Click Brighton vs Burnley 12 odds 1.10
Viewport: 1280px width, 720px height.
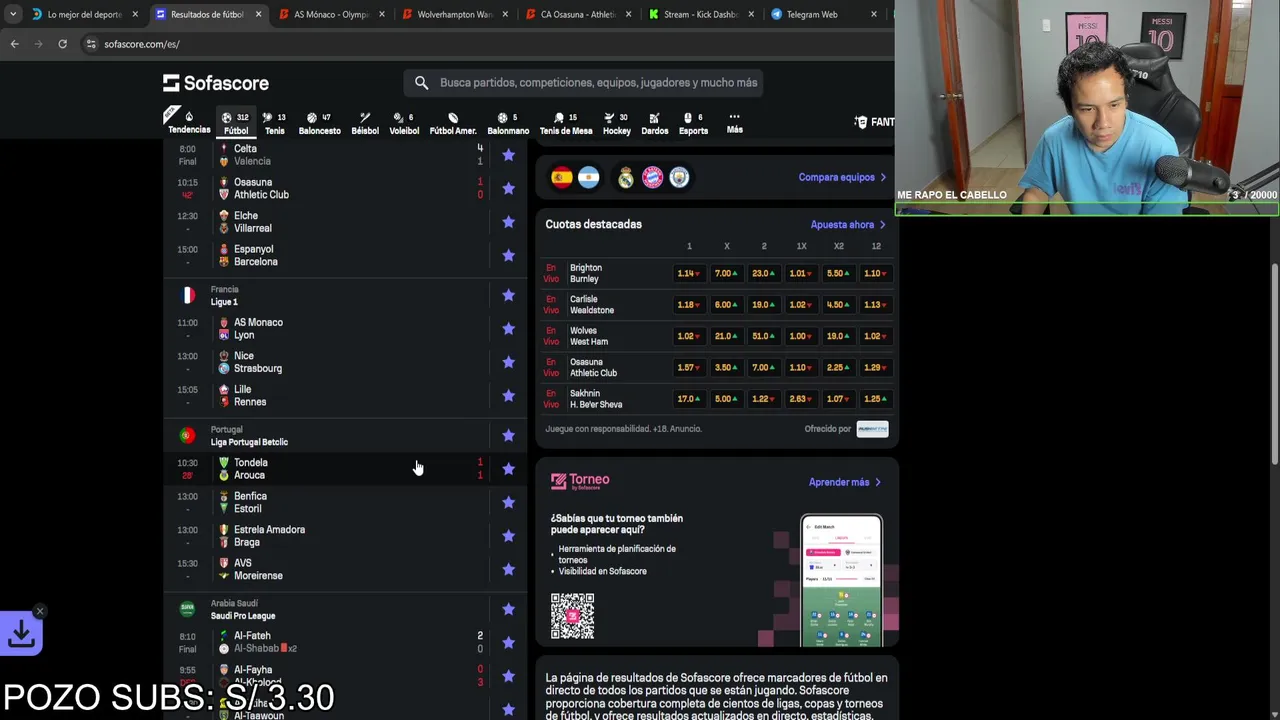[875, 273]
